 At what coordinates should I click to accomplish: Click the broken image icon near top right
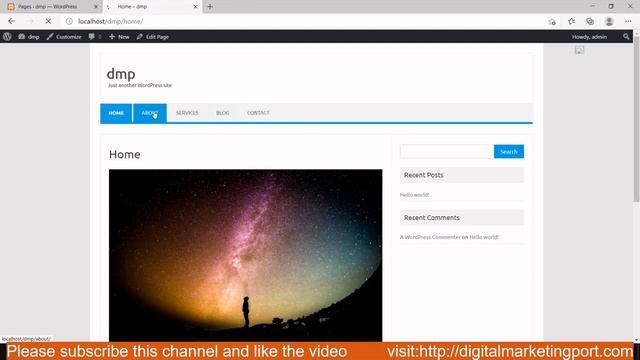(x=579, y=50)
